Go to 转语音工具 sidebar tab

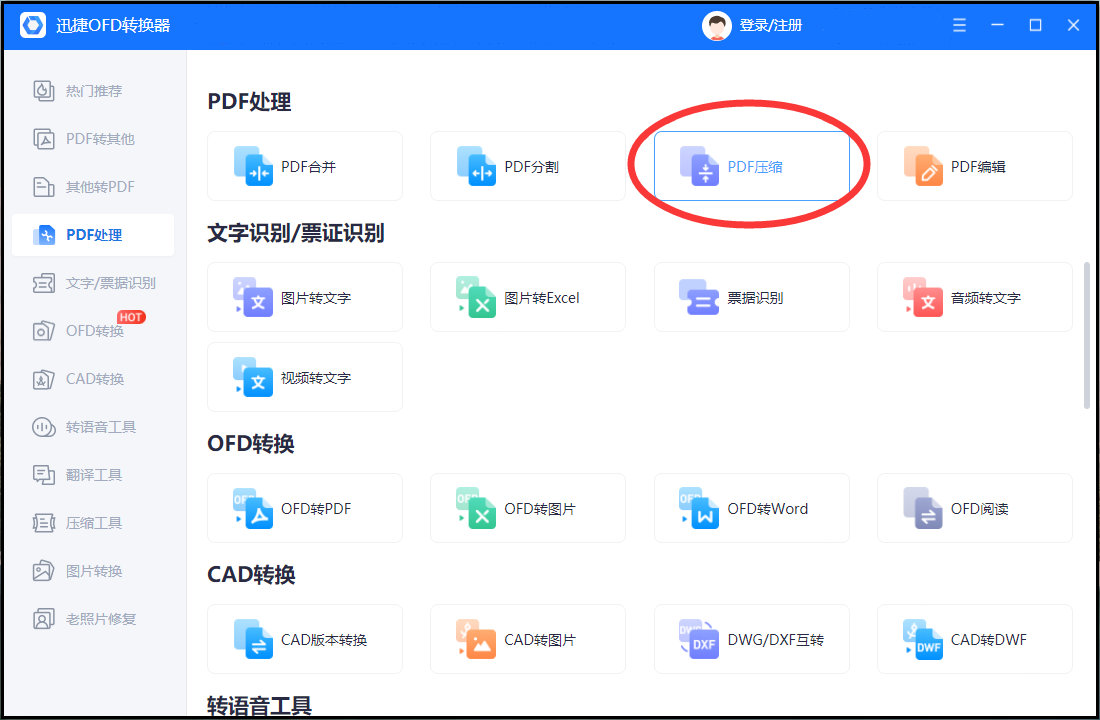click(93, 427)
